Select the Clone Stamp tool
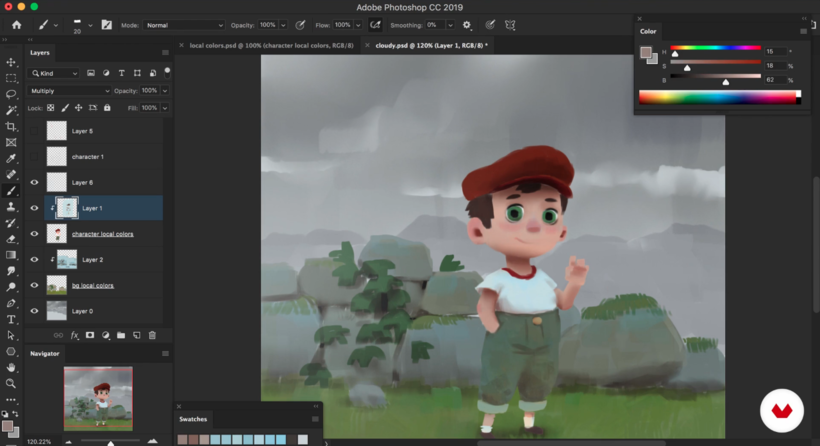 tap(10, 207)
